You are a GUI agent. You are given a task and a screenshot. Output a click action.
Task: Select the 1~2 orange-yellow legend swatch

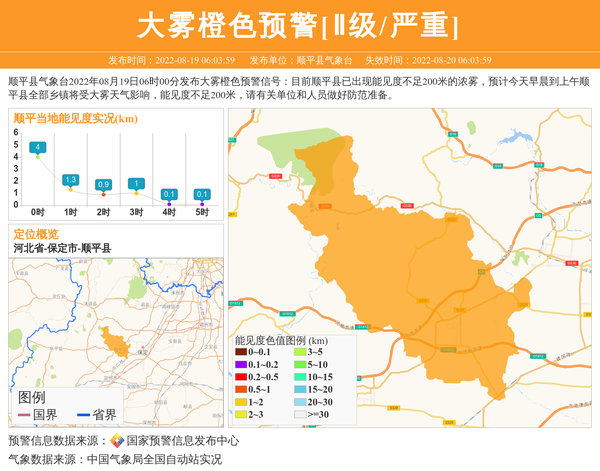(x=241, y=402)
